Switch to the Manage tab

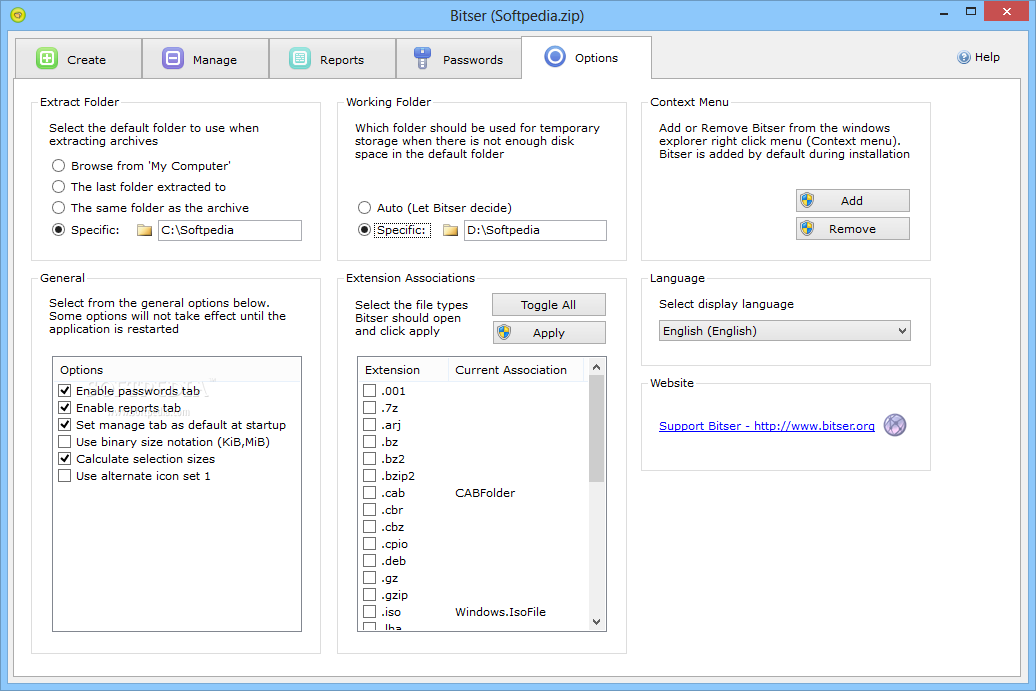205,59
